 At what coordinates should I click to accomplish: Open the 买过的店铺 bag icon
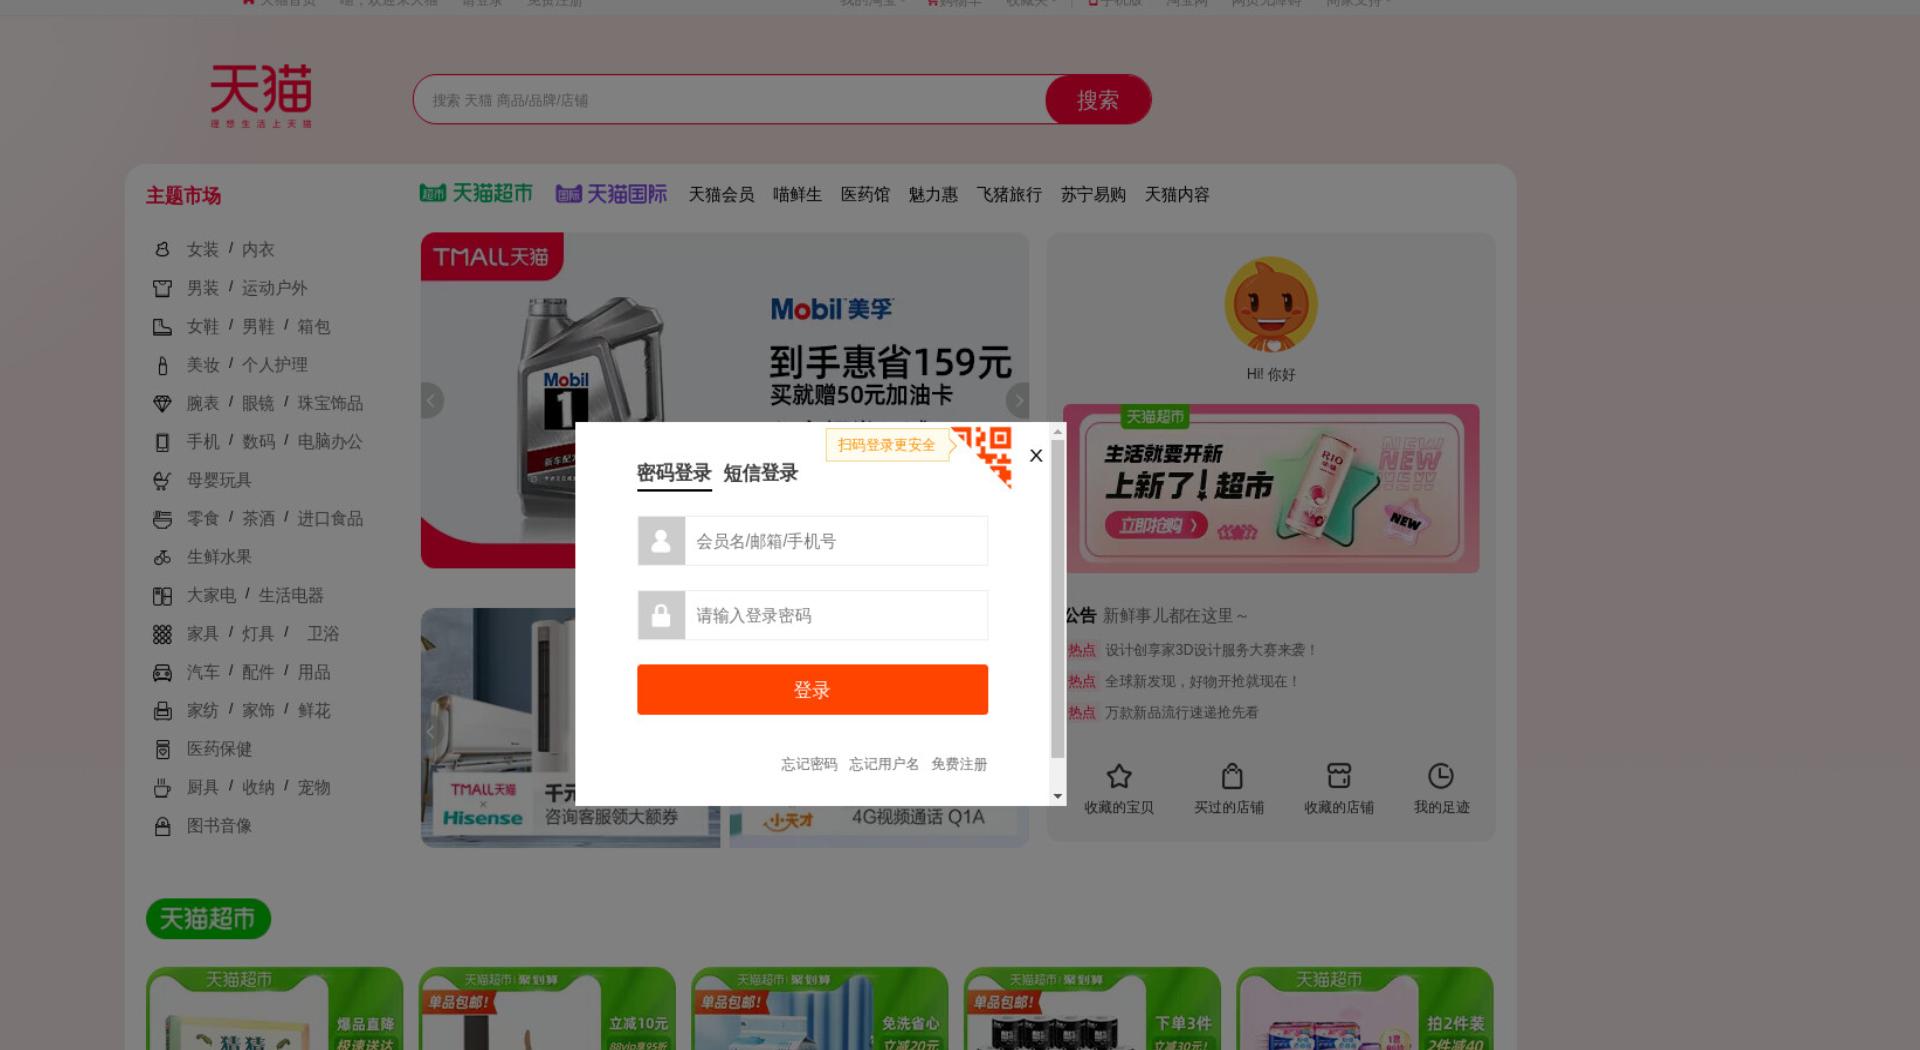[1232, 776]
